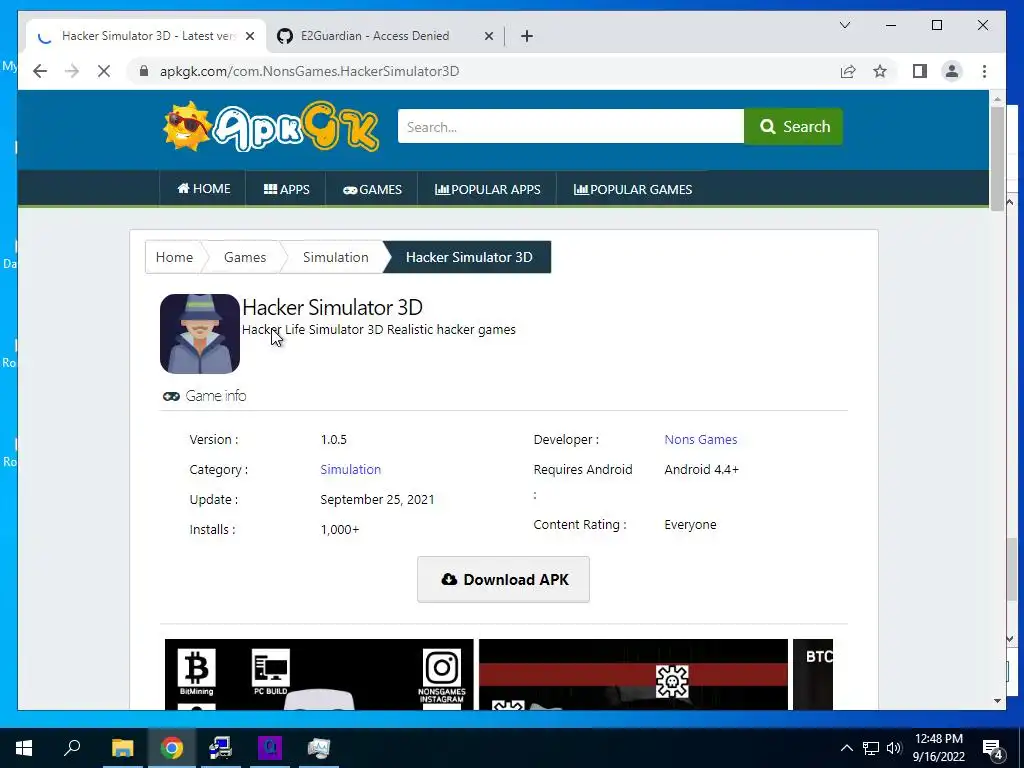Click the Game info section label
The width and height of the screenshot is (1024, 768).
tap(204, 396)
